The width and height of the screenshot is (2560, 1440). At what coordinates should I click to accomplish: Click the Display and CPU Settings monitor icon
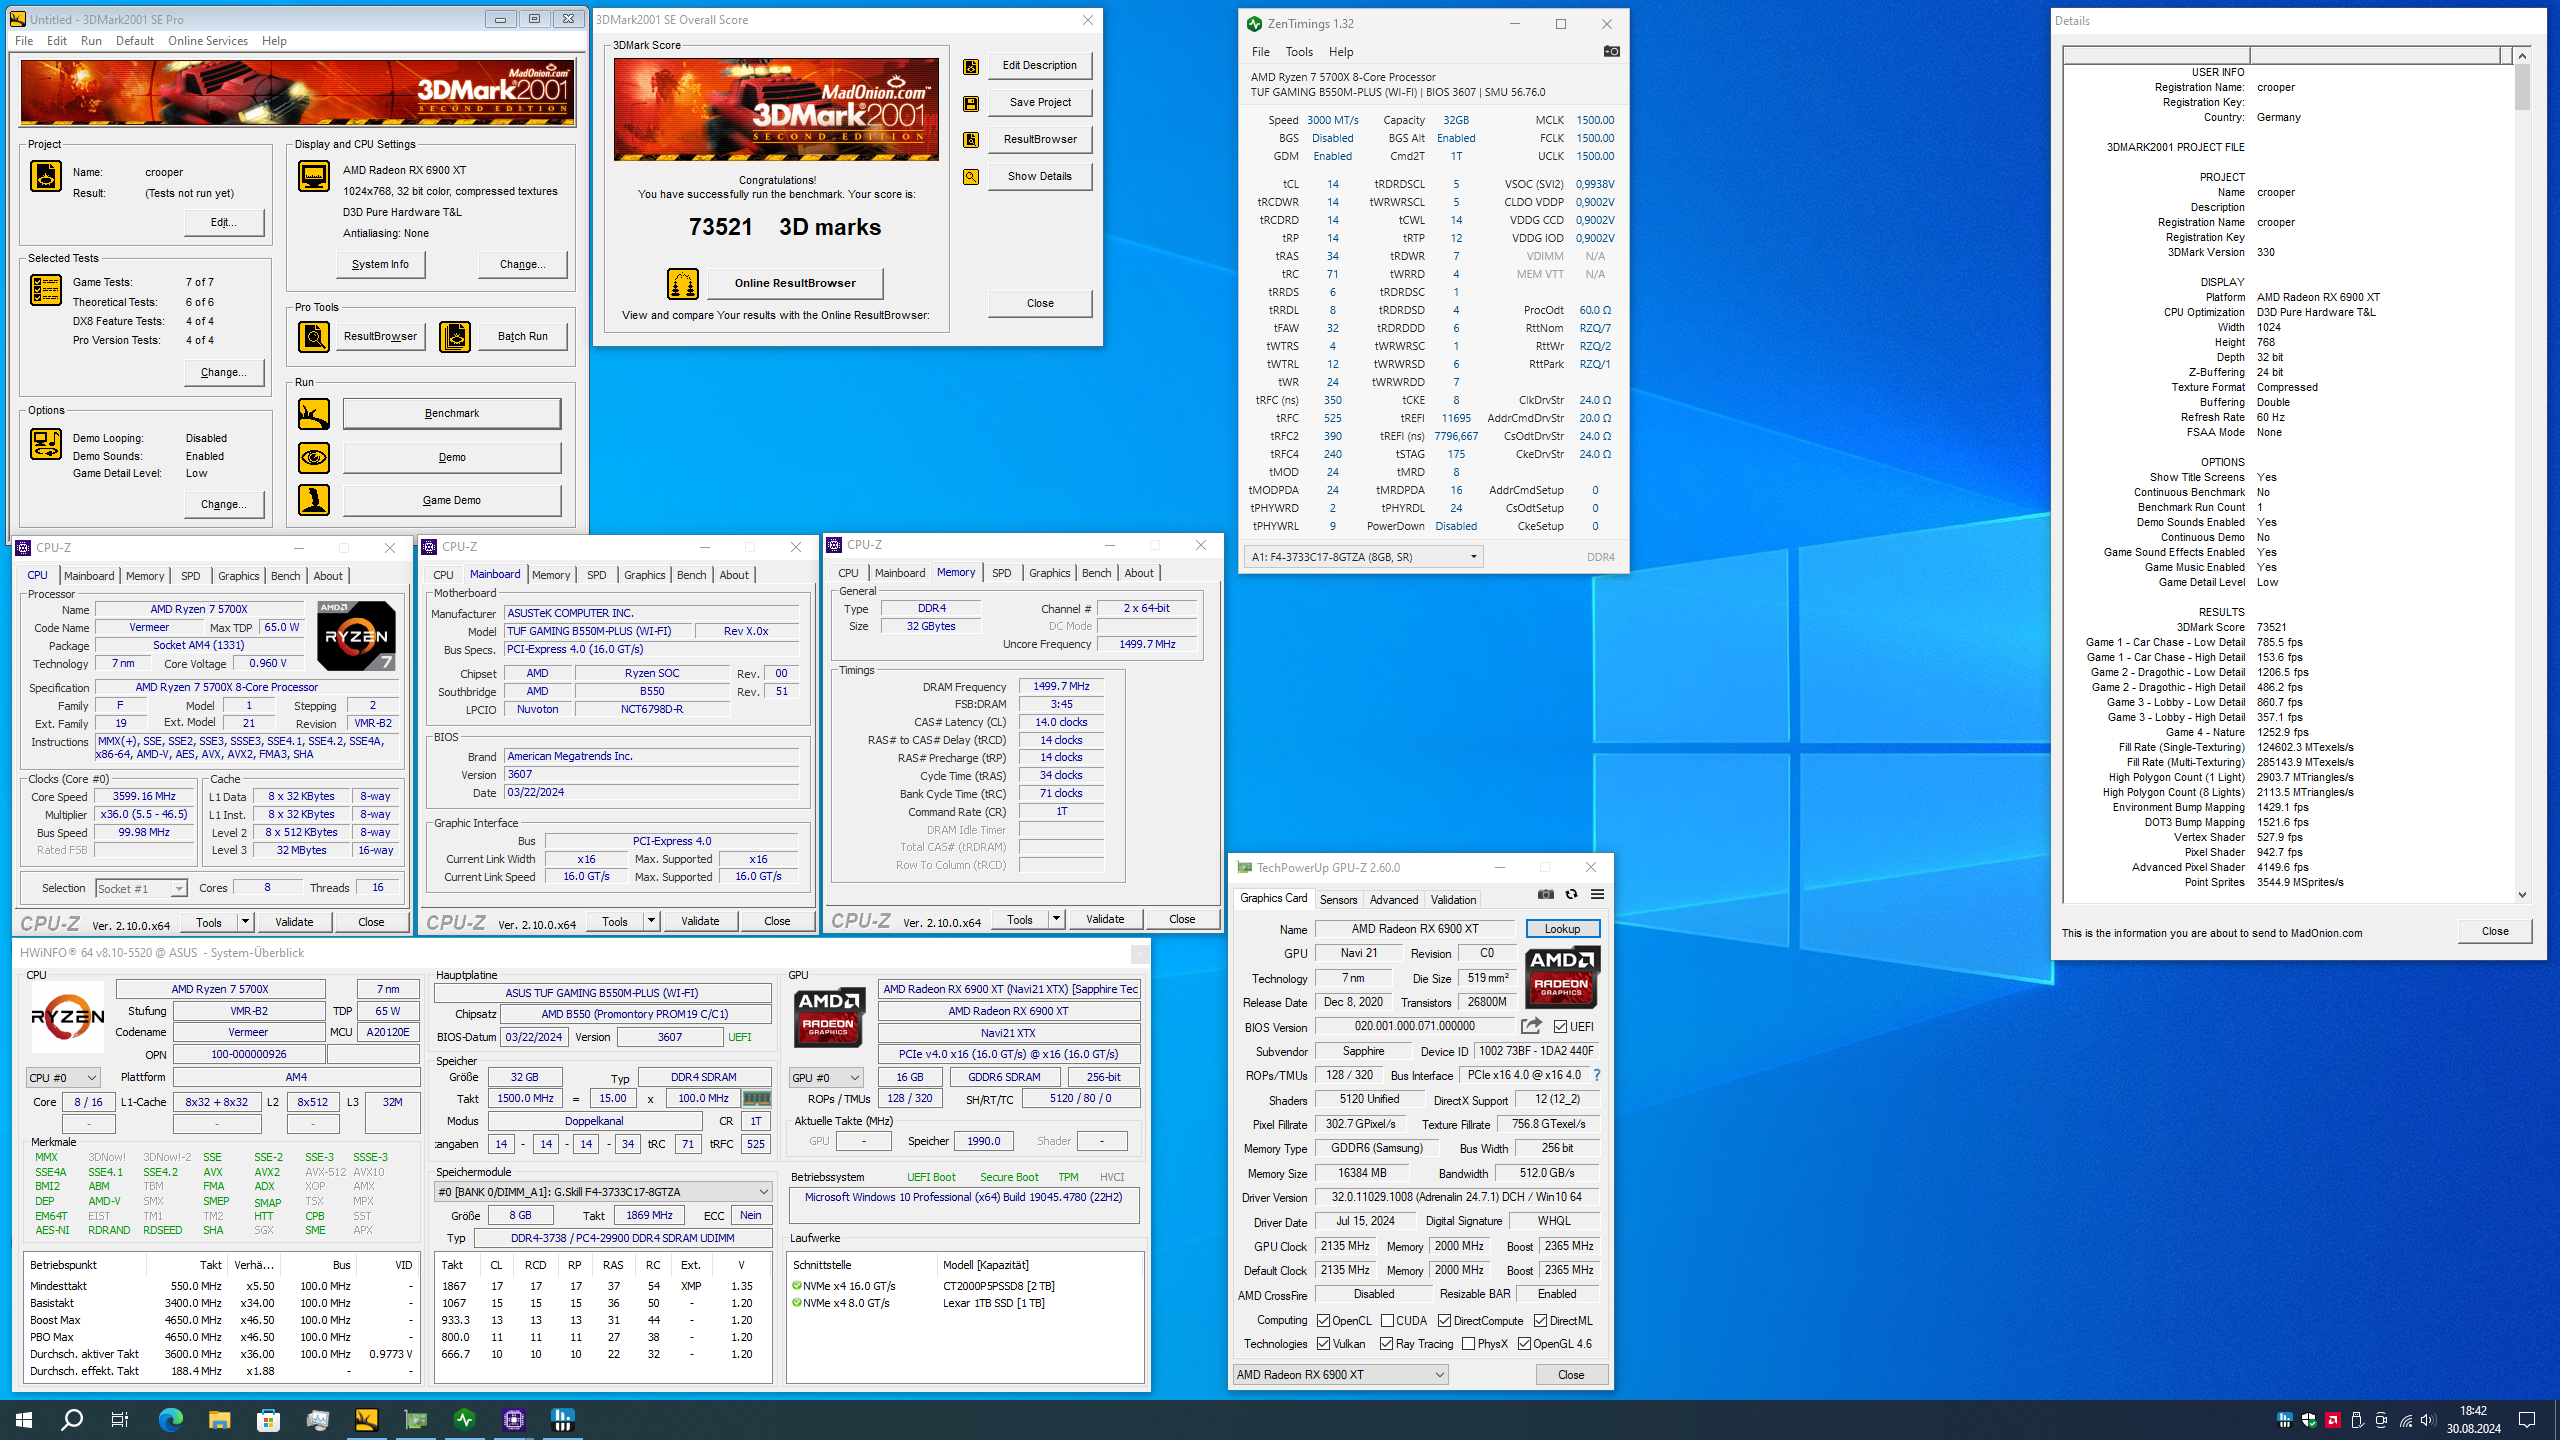tap(314, 177)
